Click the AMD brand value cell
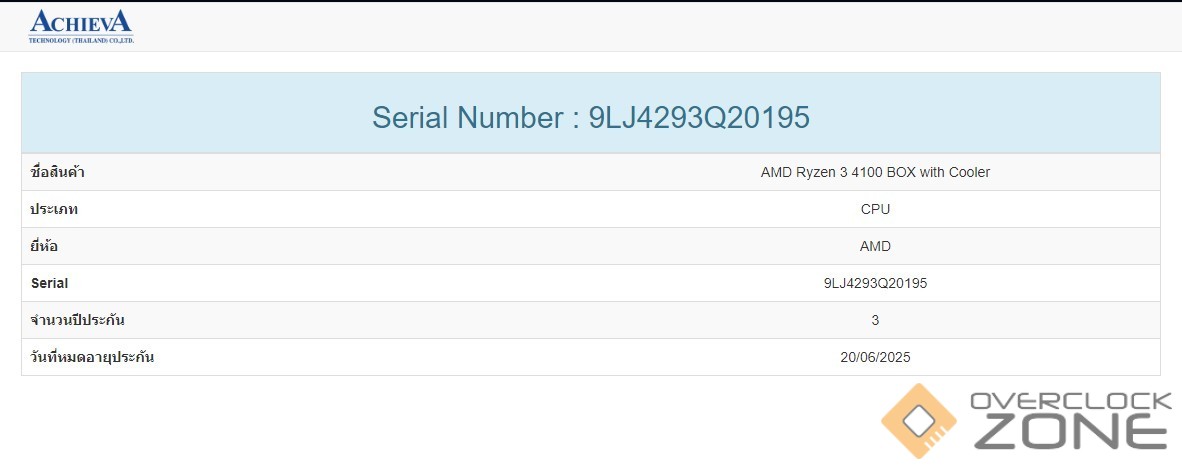 (875, 246)
